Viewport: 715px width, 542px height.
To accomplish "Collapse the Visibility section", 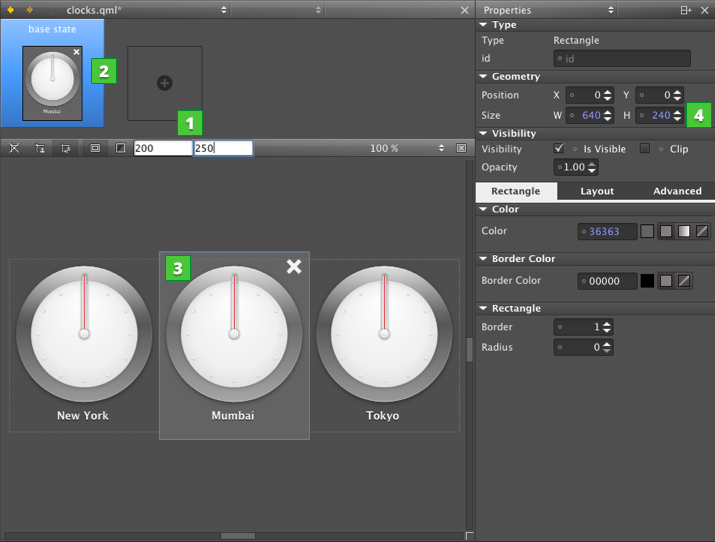I will point(483,134).
